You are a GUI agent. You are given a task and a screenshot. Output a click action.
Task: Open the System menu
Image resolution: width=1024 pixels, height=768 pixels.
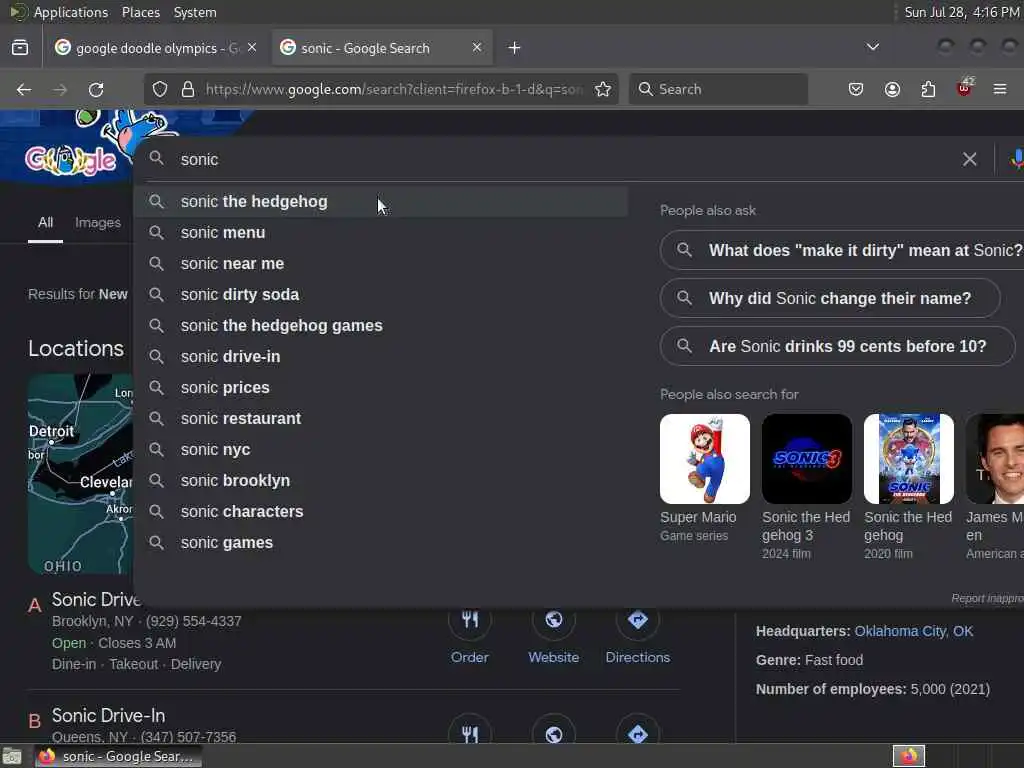195,12
